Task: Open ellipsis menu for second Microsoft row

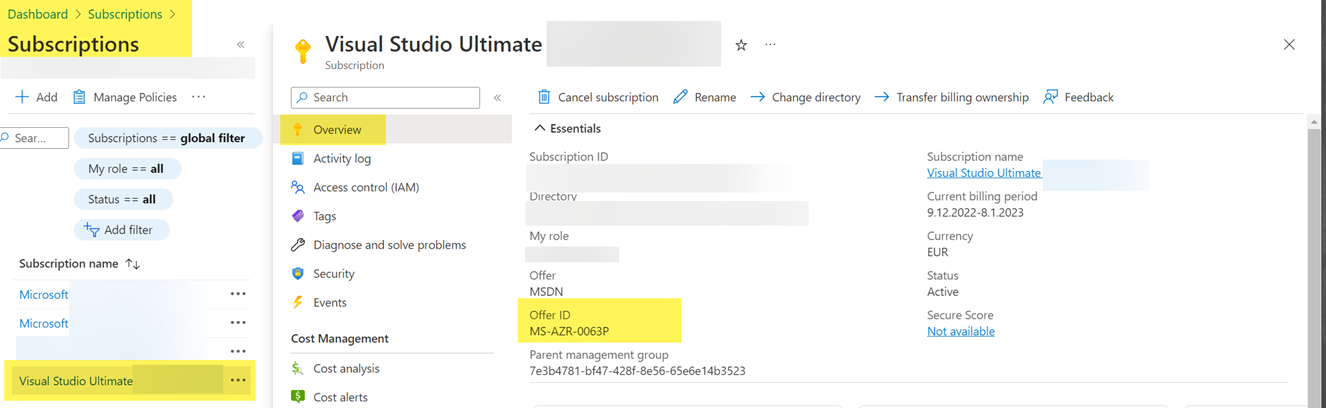Action: pyautogui.click(x=238, y=323)
